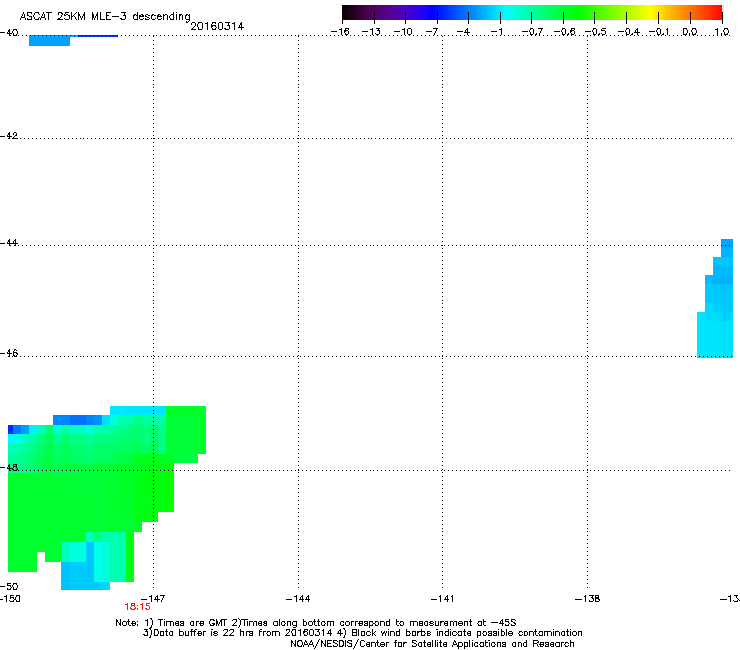Click the colorbar label '-0.4'
The width and height of the screenshot is (740, 650).
629,32
